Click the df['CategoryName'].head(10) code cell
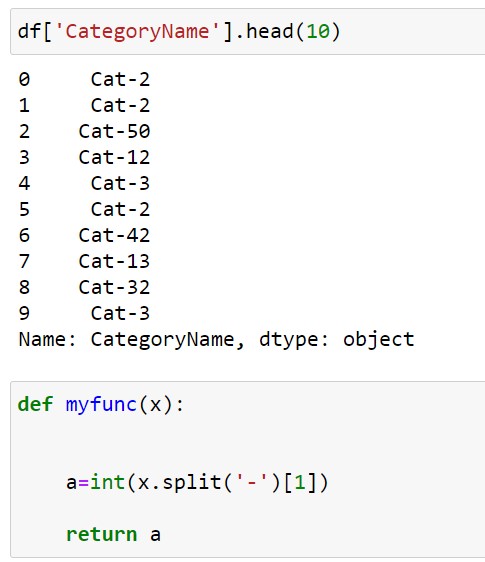485x562 pixels. point(247,32)
